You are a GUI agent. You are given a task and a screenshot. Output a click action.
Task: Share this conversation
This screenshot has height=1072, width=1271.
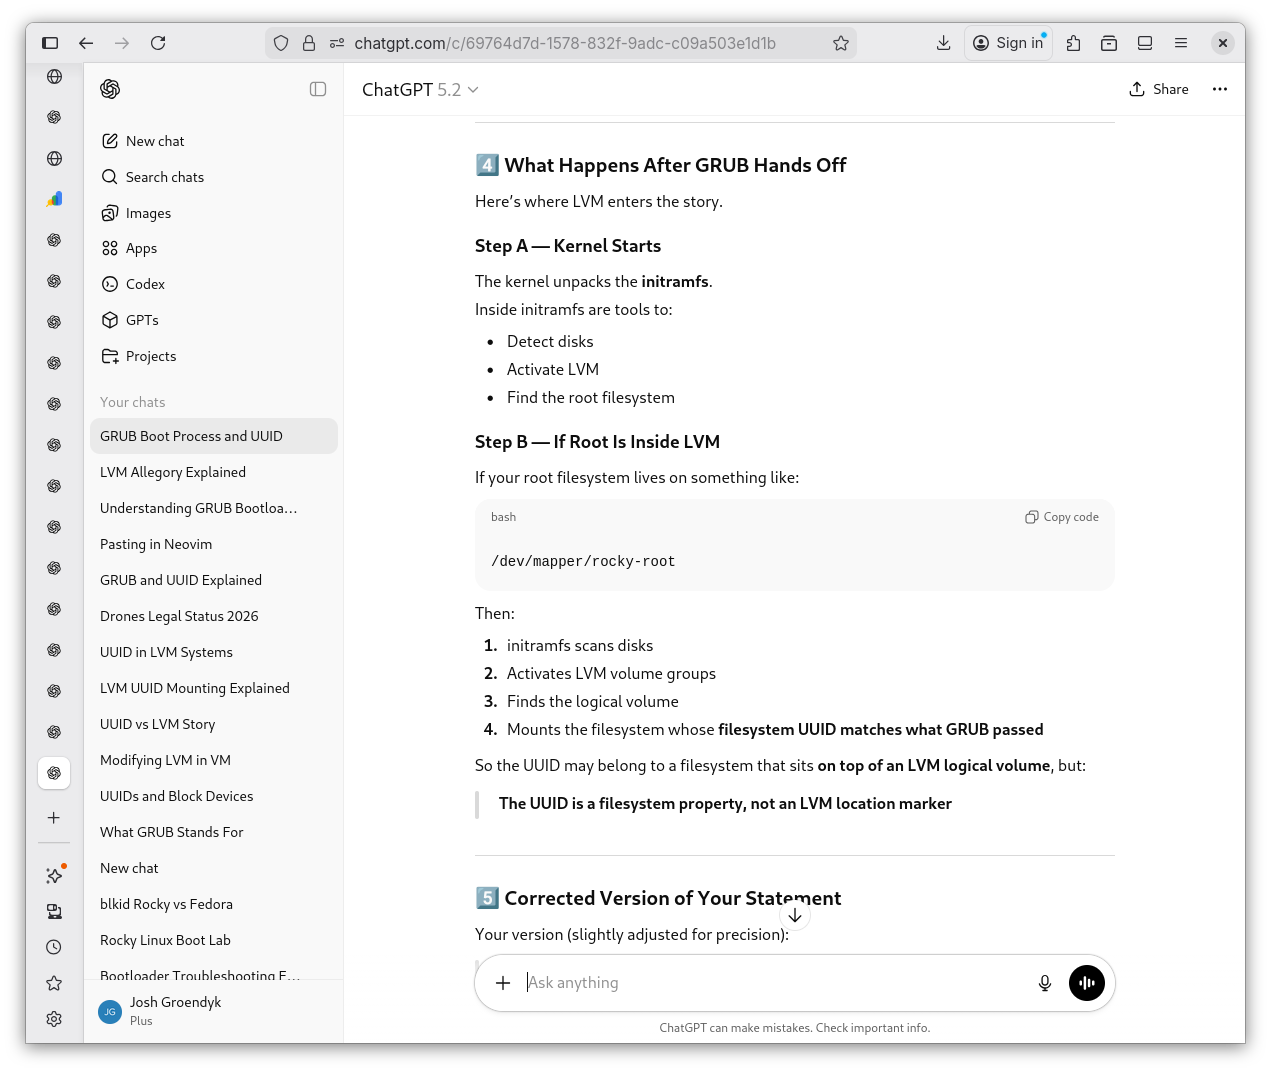[x=1158, y=89]
